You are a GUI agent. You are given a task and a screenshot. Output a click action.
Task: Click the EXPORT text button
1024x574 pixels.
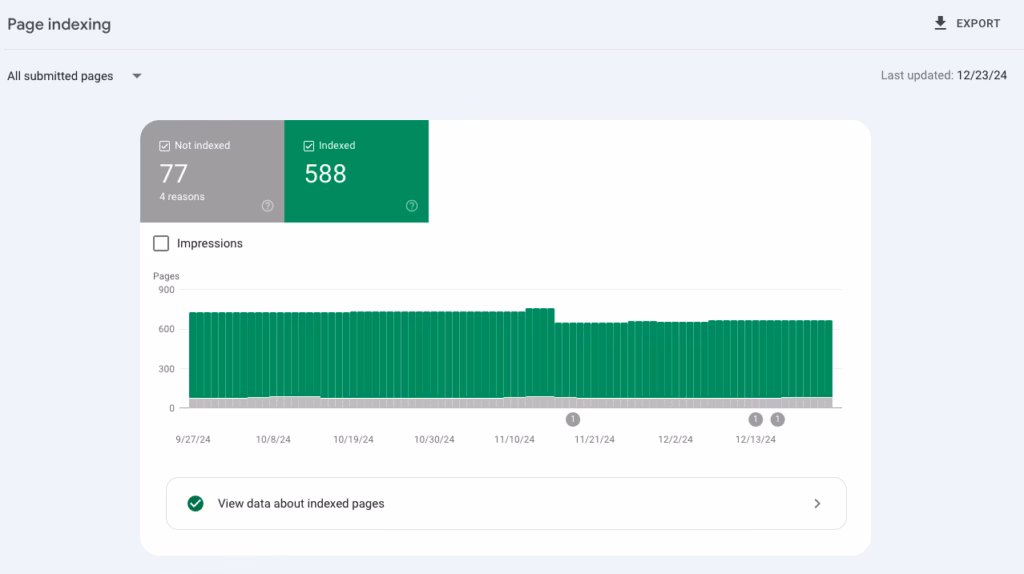pyautogui.click(x=978, y=23)
